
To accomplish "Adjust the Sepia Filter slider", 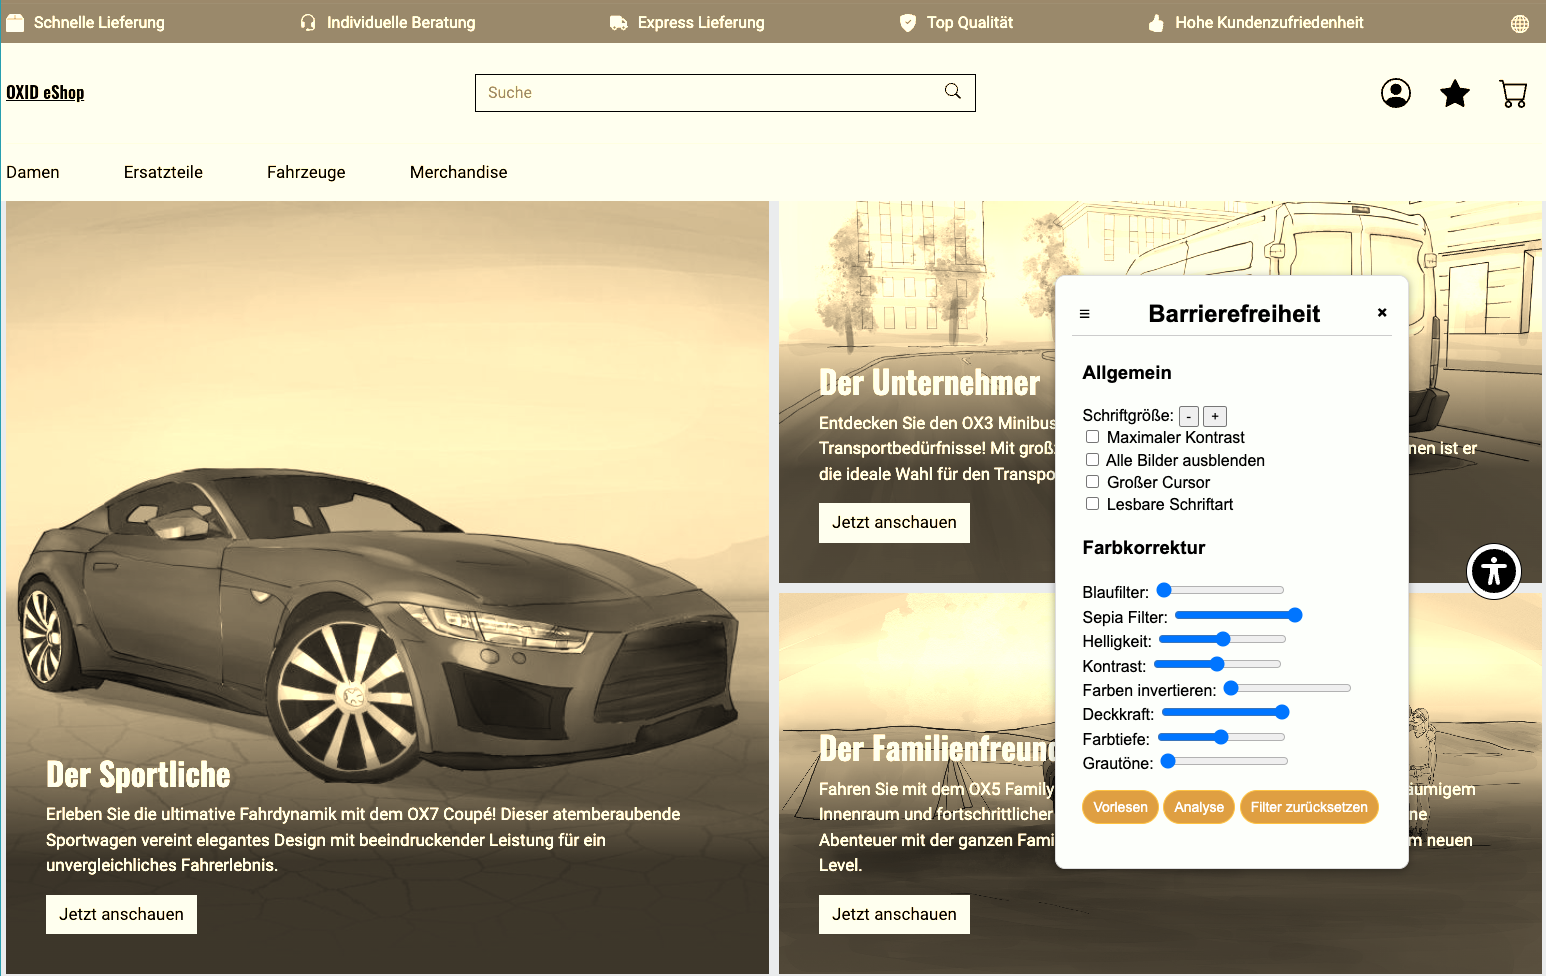I will click(1238, 615).
